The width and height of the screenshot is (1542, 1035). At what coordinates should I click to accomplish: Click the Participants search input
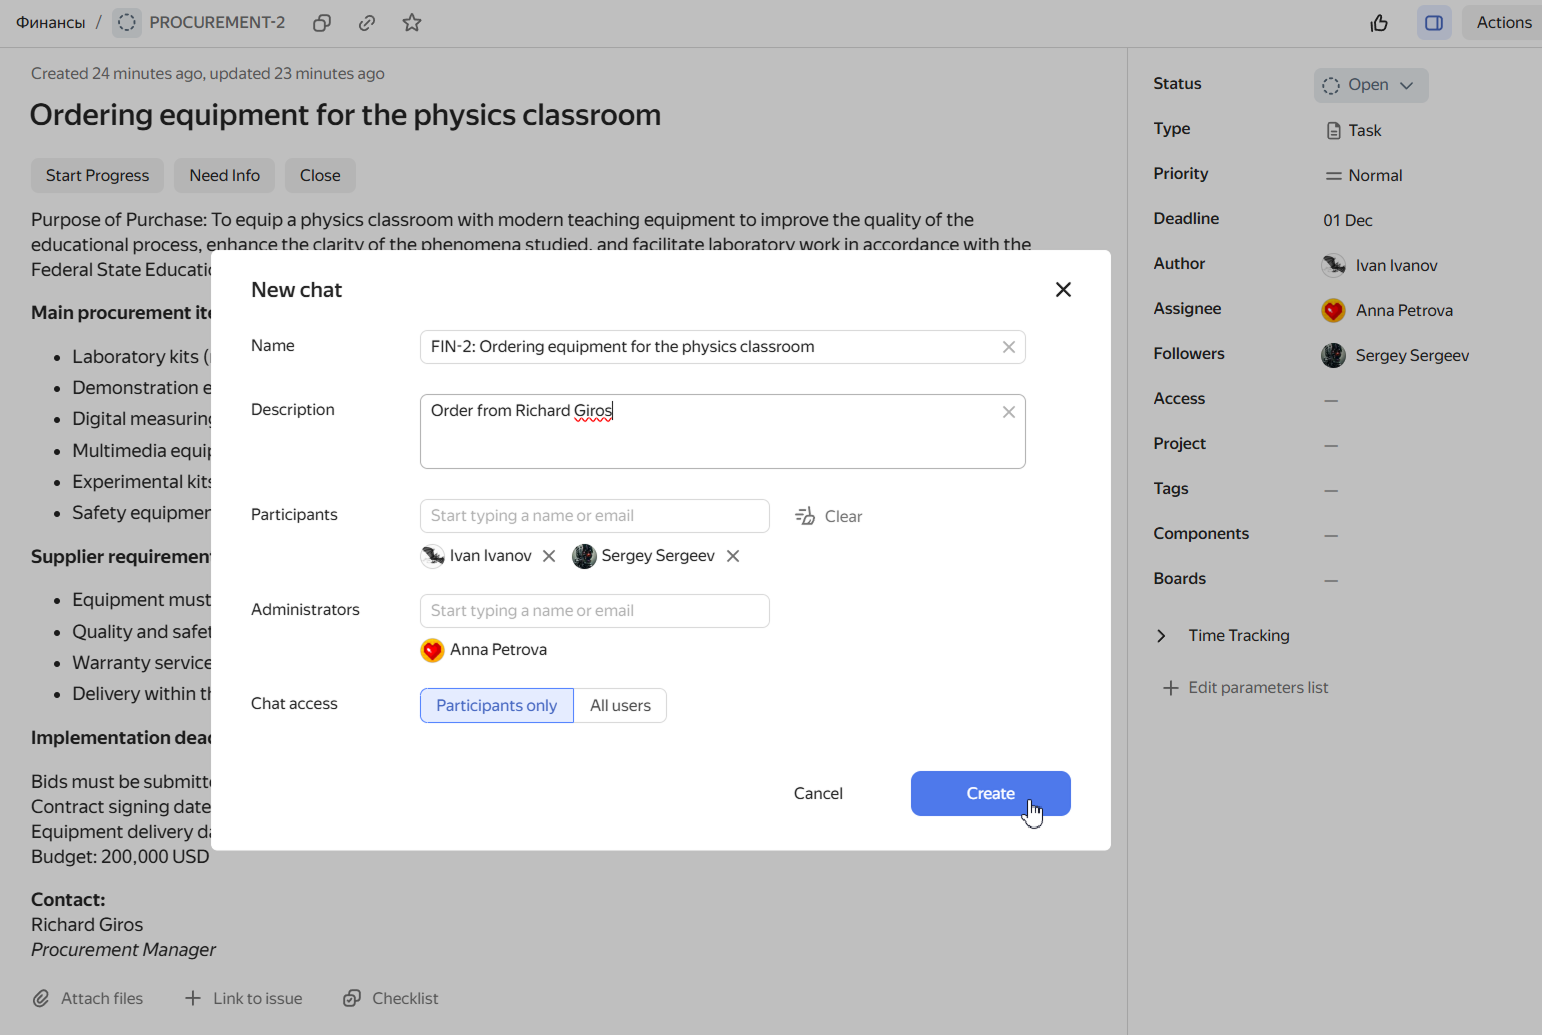pos(594,516)
